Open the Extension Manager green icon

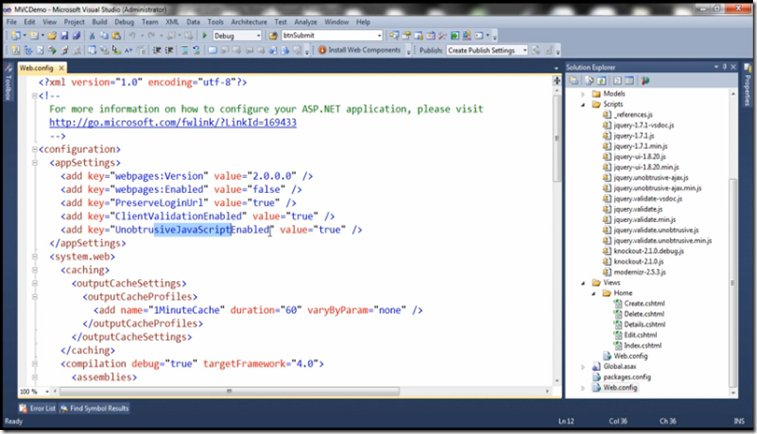click(455, 36)
